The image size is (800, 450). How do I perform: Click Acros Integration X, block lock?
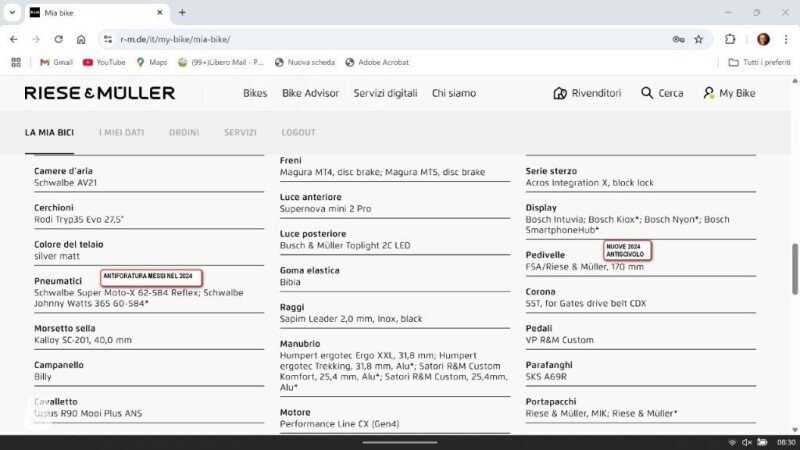pos(589,183)
